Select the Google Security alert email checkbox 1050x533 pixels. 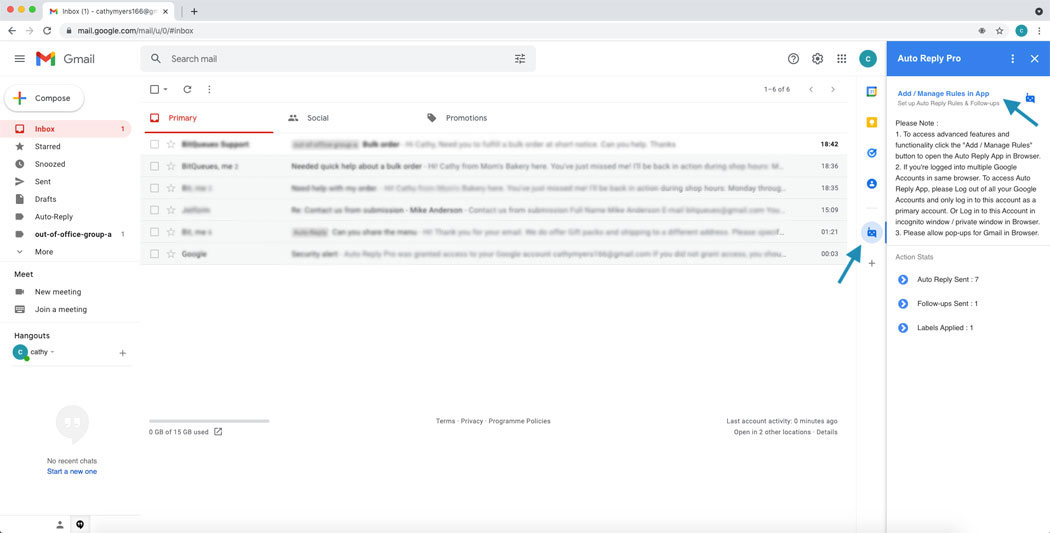click(155, 254)
